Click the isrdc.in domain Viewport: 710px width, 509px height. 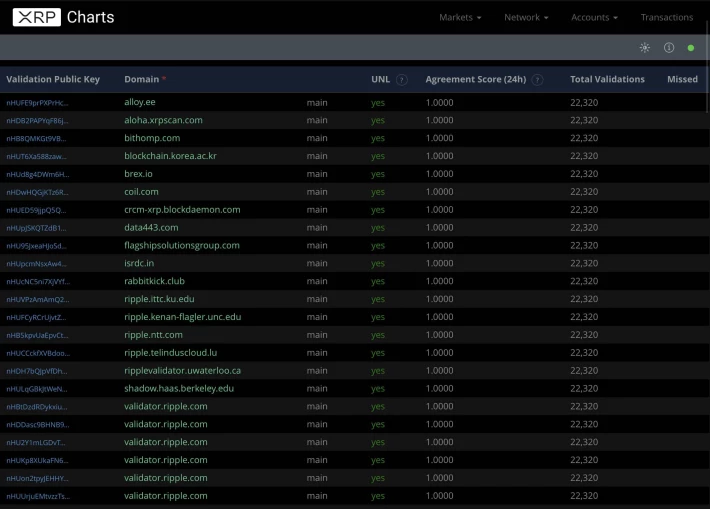[x=139, y=263]
